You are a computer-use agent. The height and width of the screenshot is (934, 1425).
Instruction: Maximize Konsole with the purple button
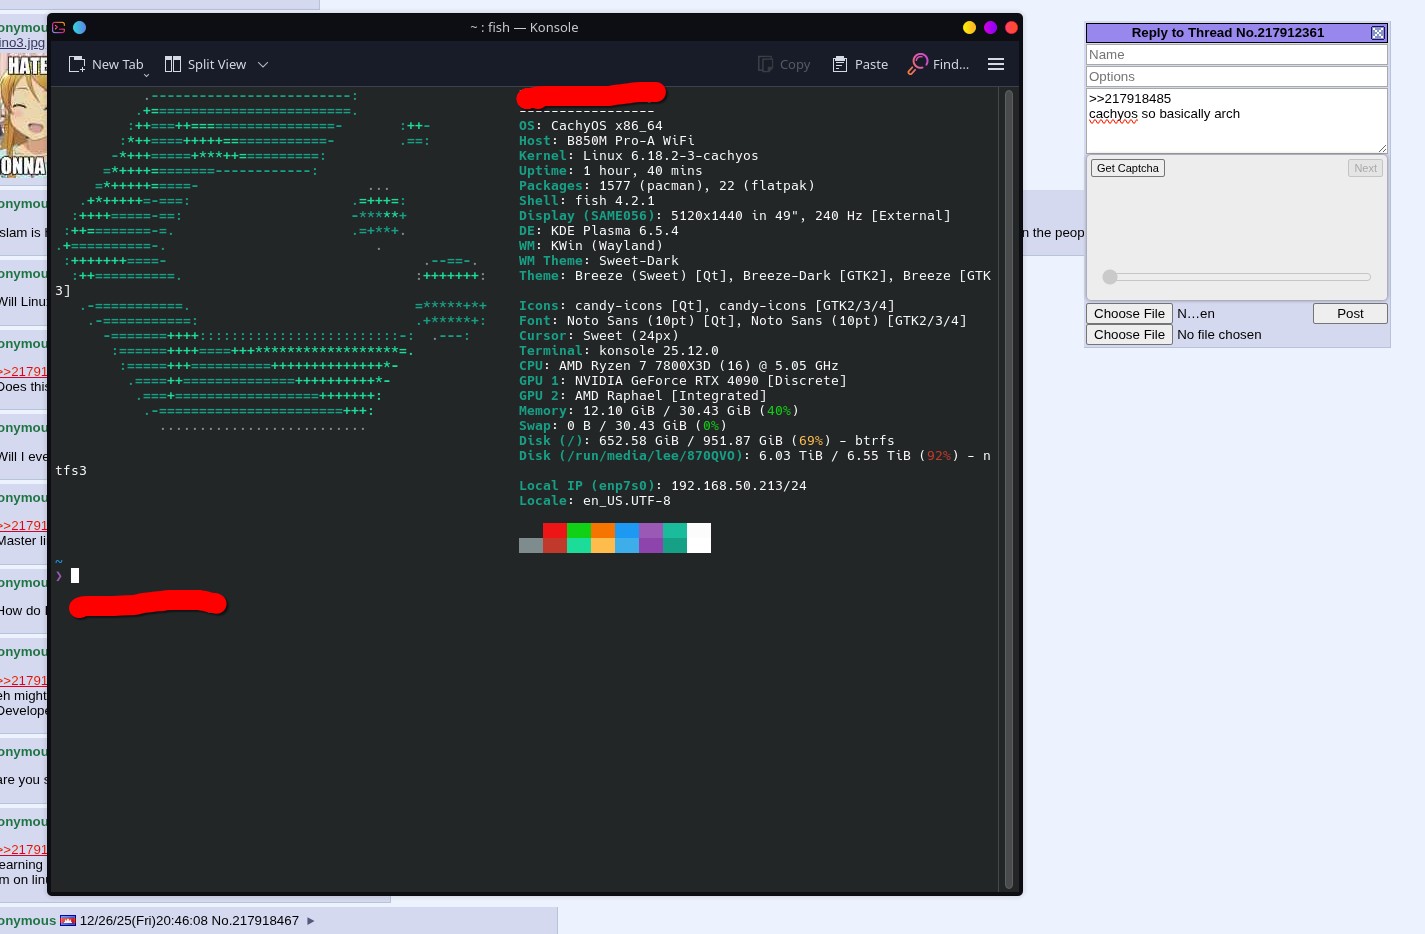[990, 27]
